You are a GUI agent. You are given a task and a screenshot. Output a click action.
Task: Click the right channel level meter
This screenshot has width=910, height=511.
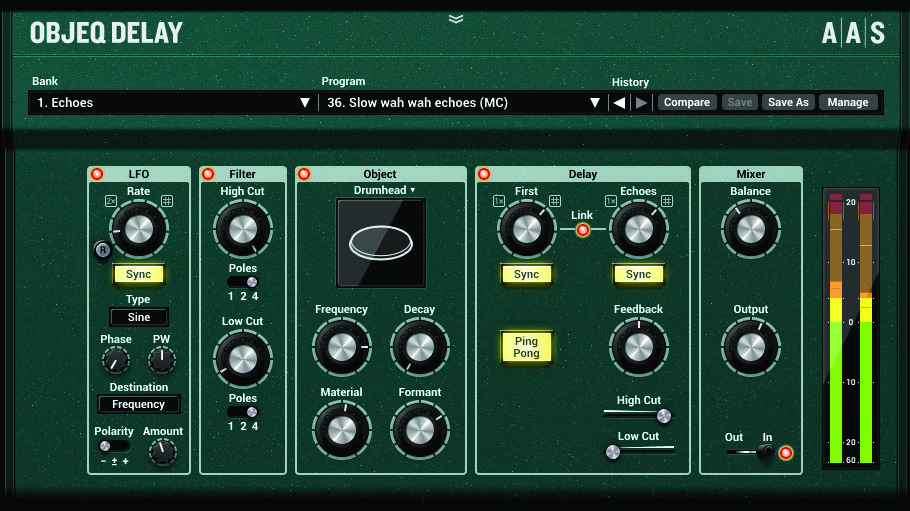[x=866, y=328]
